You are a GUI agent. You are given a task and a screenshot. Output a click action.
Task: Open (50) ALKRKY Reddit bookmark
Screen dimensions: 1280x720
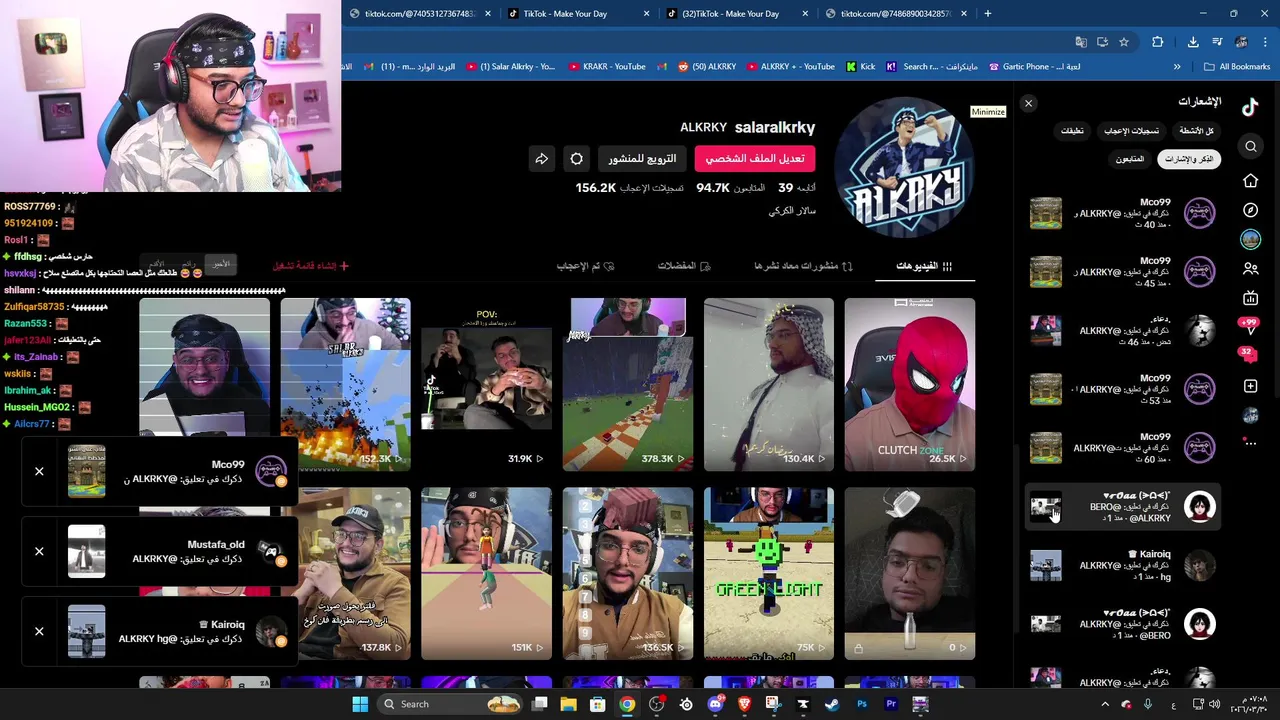click(x=706, y=67)
